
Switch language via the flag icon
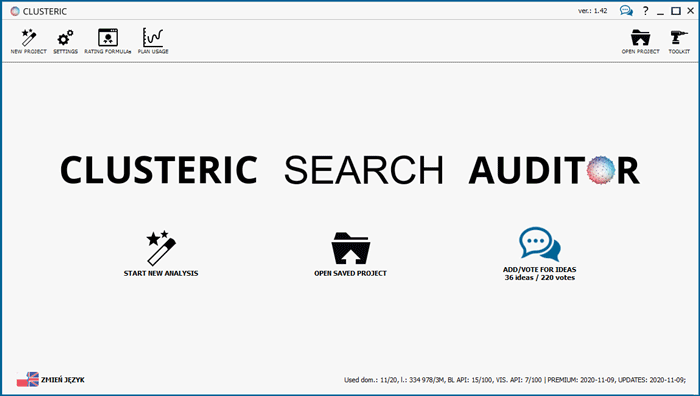tap(28, 379)
